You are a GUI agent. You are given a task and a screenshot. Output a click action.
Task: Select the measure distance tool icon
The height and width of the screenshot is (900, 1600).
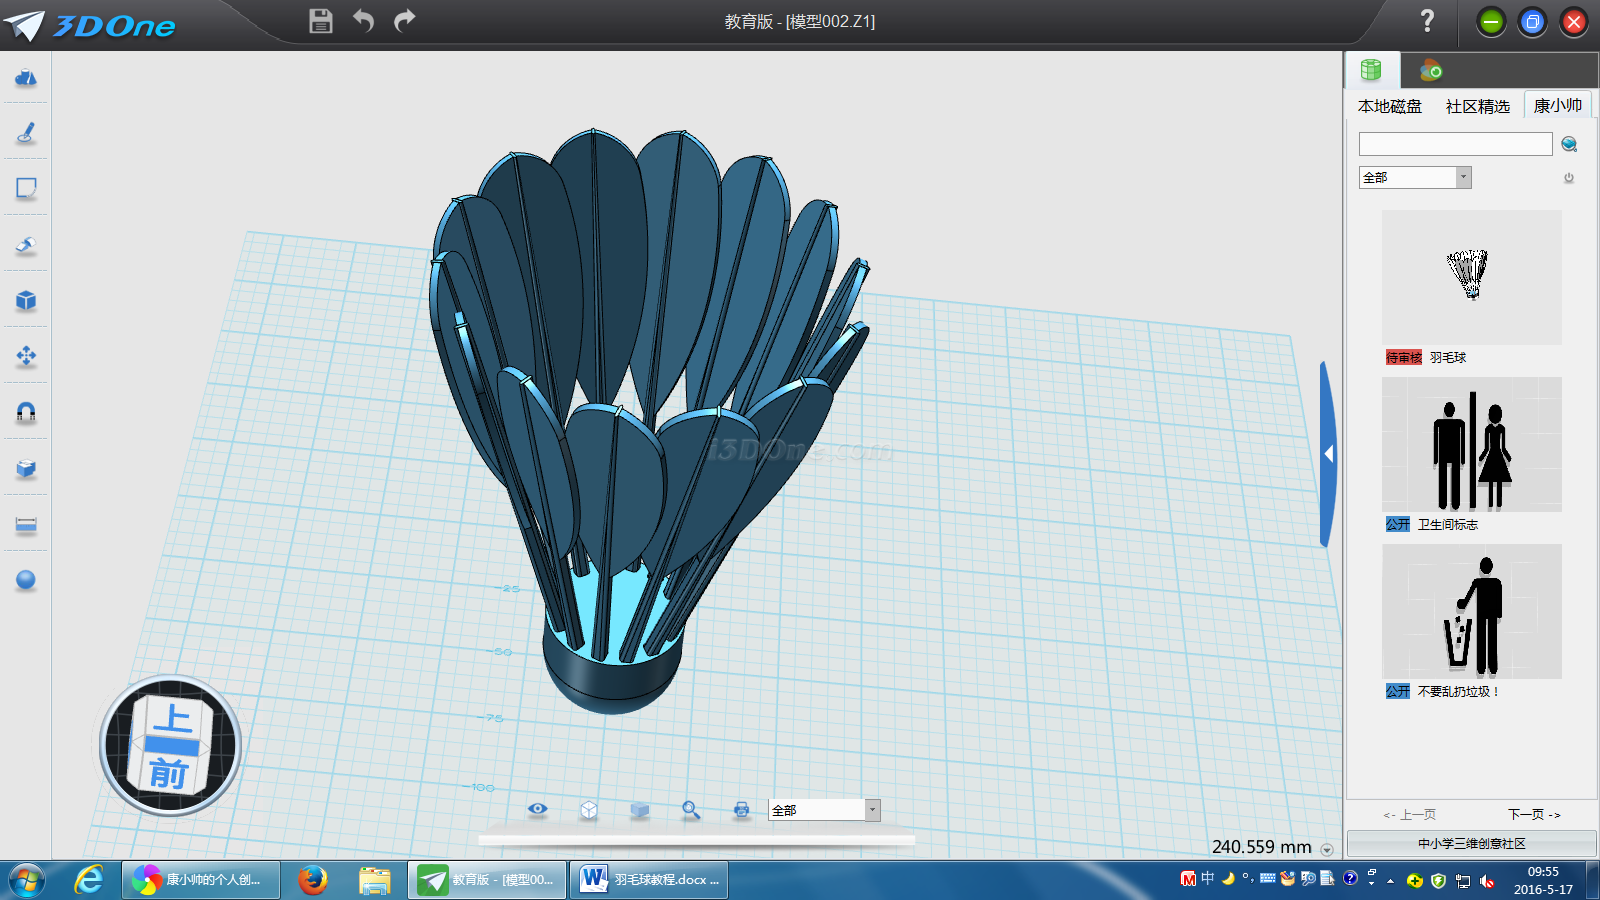pos(26,525)
